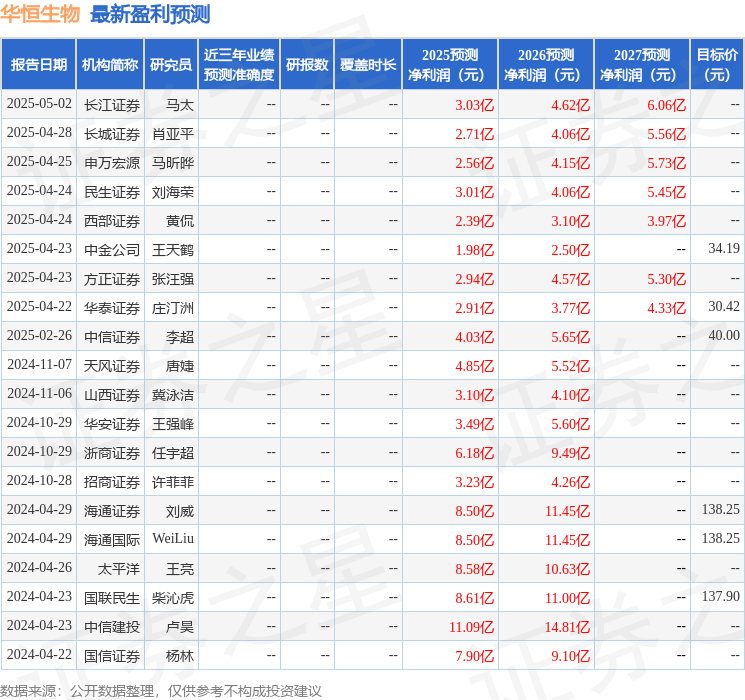Viewport: 745px width, 700px height.
Task: Click target price 30.42
Action: coord(724,306)
